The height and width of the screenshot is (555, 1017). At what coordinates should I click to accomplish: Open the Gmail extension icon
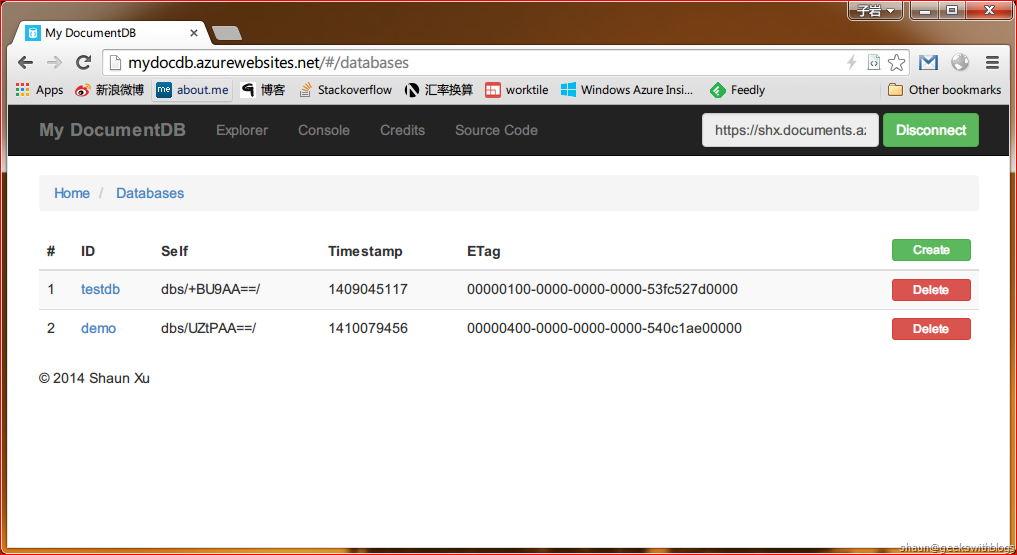click(928, 62)
